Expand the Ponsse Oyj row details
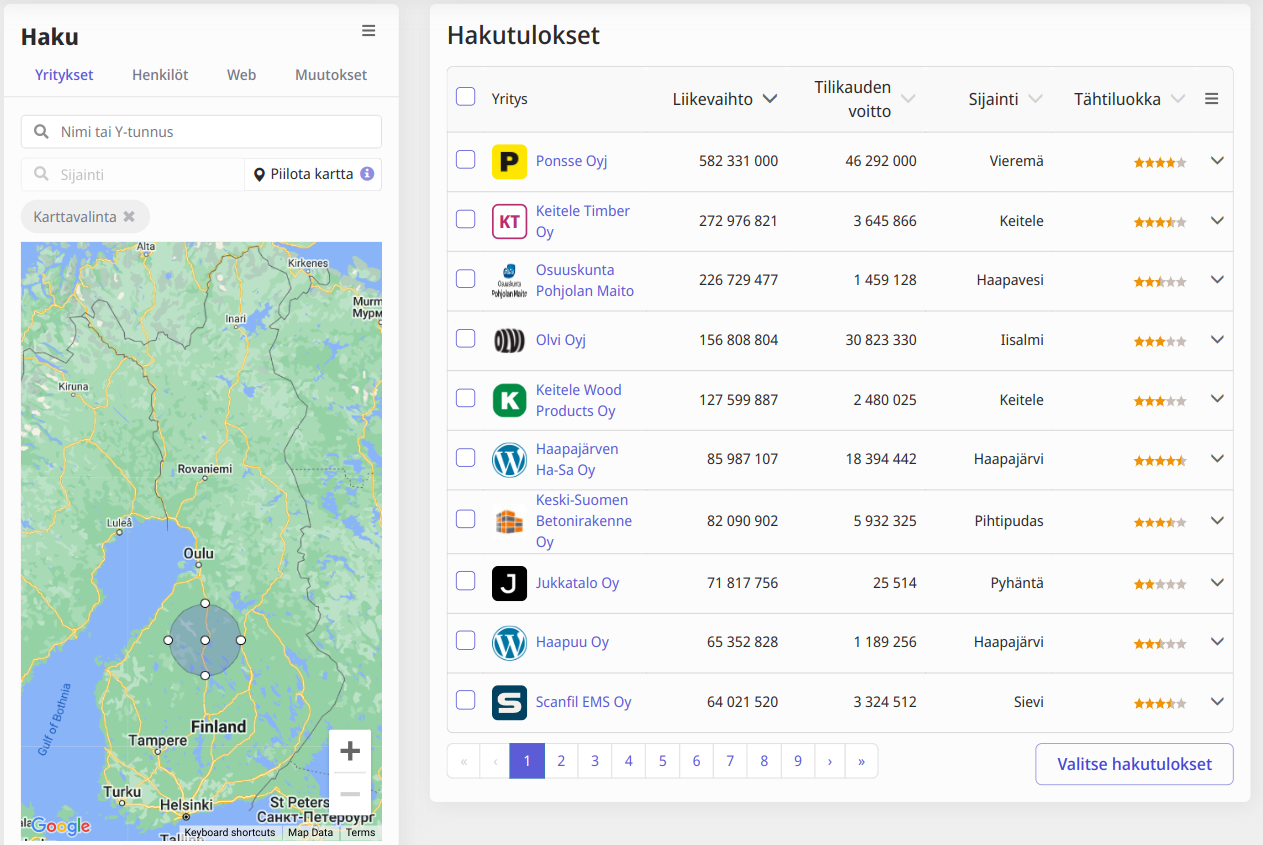Viewport: 1263px width, 845px height. point(1217,160)
